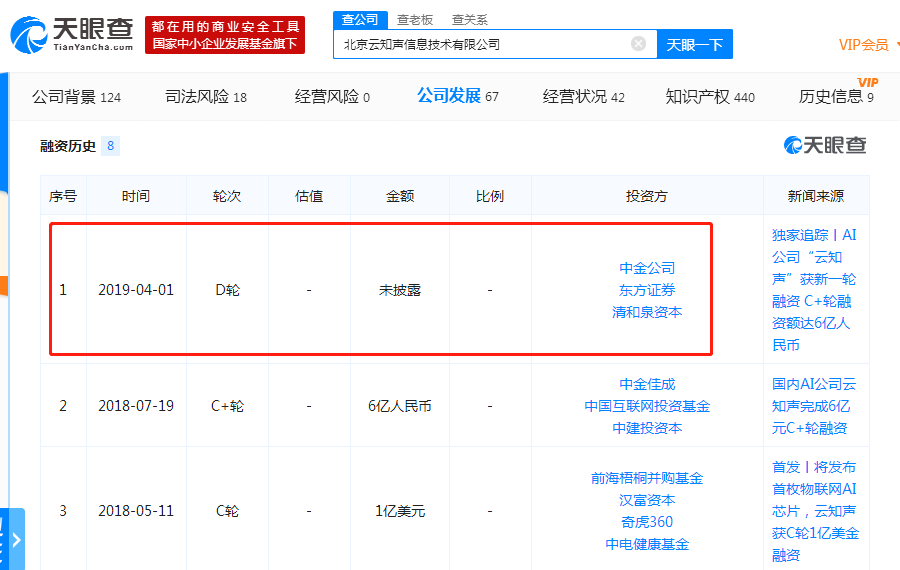Open investor link 清和泉资本
Image resolution: width=900 pixels, height=570 pixels.
click(647, 312)
